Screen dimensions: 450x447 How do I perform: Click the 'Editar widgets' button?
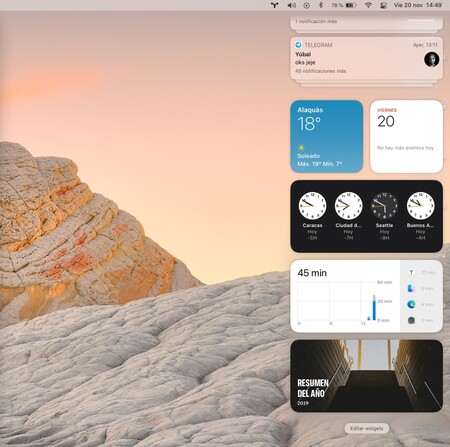pyautogui.click(x=367, y=428)
